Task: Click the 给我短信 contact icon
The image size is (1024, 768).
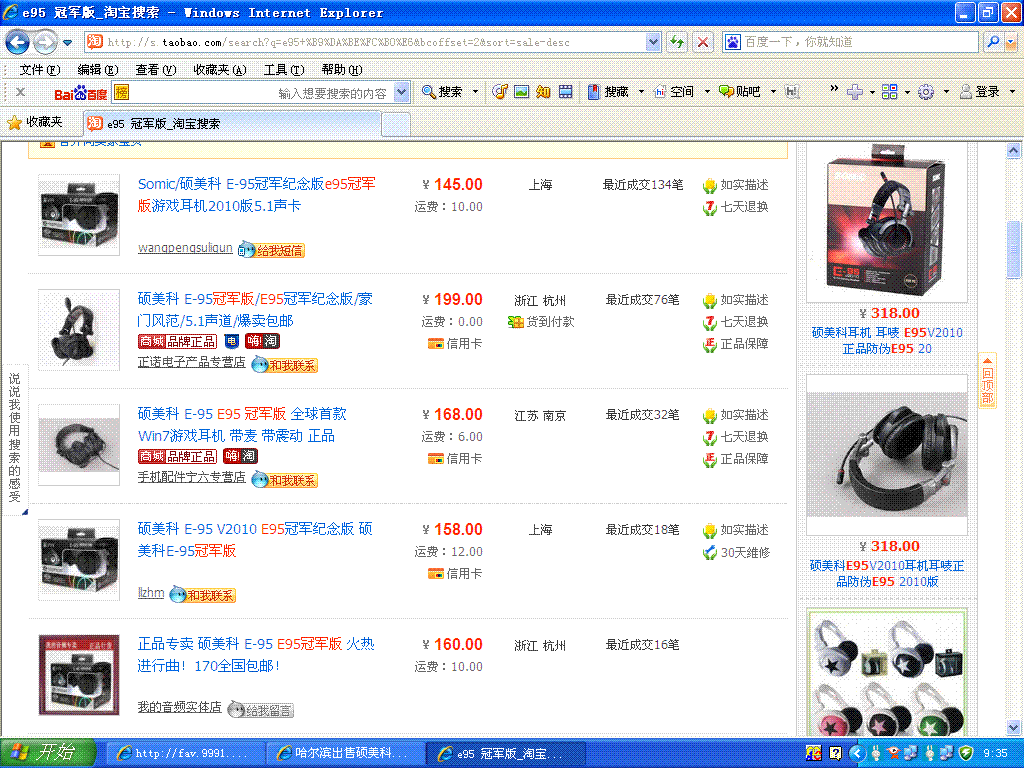Action: [x=271, y=249]
